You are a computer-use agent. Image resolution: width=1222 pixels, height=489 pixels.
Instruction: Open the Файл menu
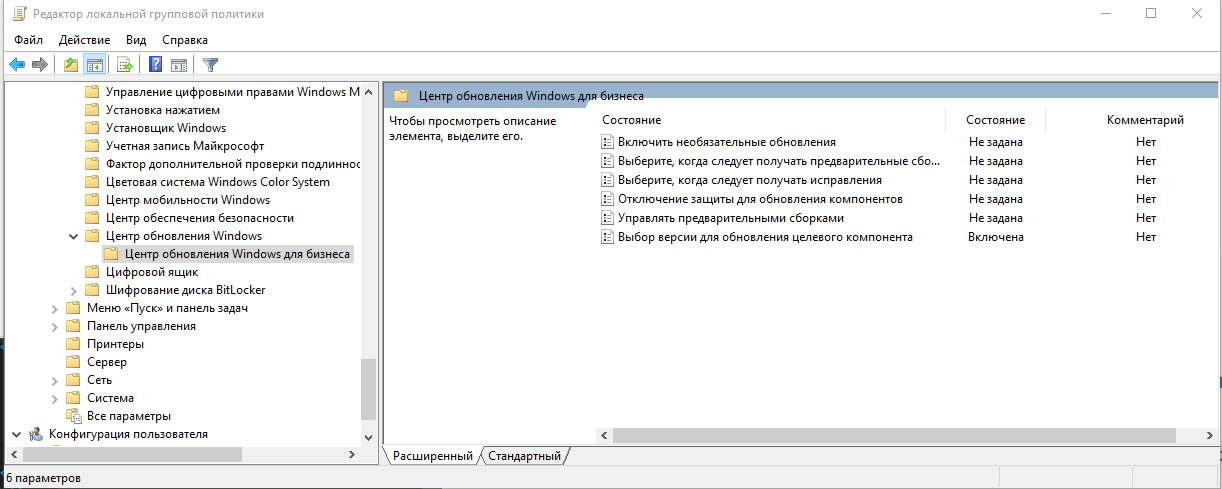[29, 40]
